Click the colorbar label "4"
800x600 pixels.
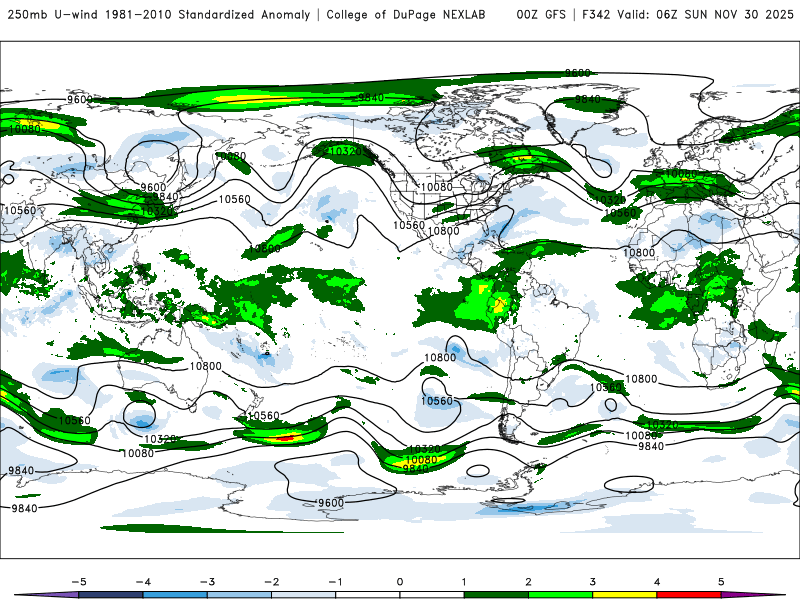tap(657, 582)
